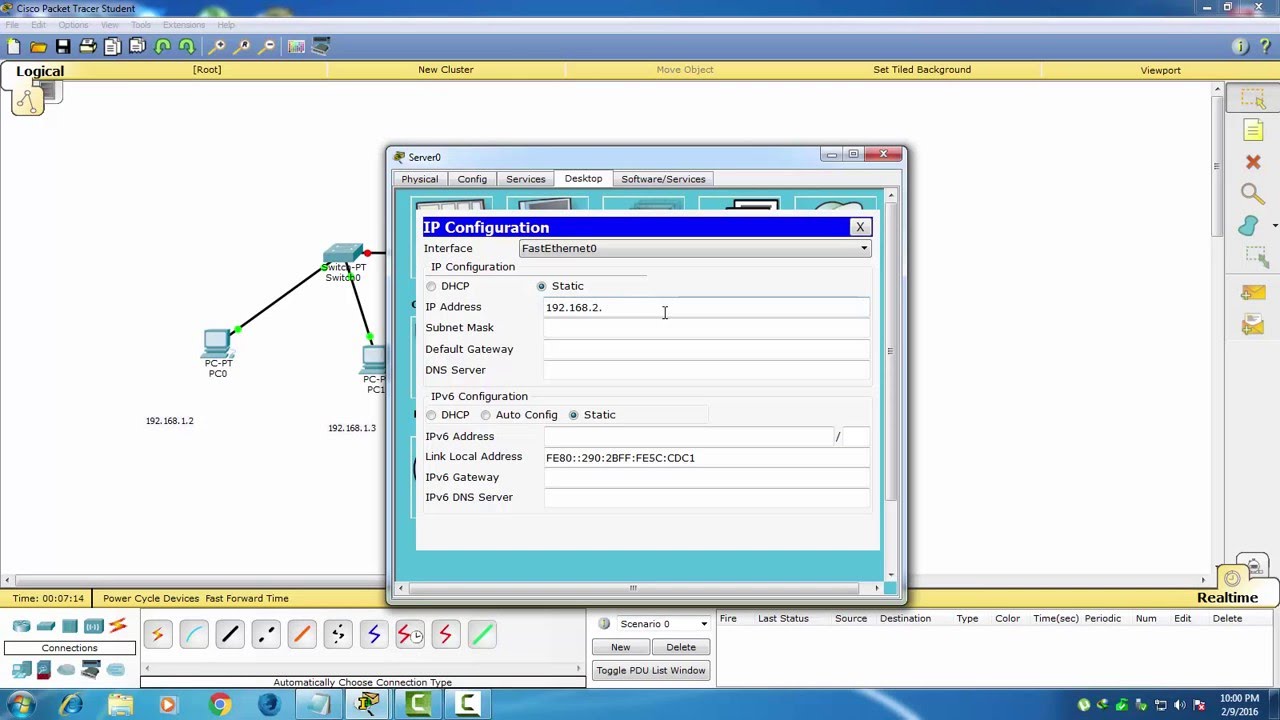Zoom out with the minus magnifier icon
Screen dimensions: 1280x720
tap(267, 46)
